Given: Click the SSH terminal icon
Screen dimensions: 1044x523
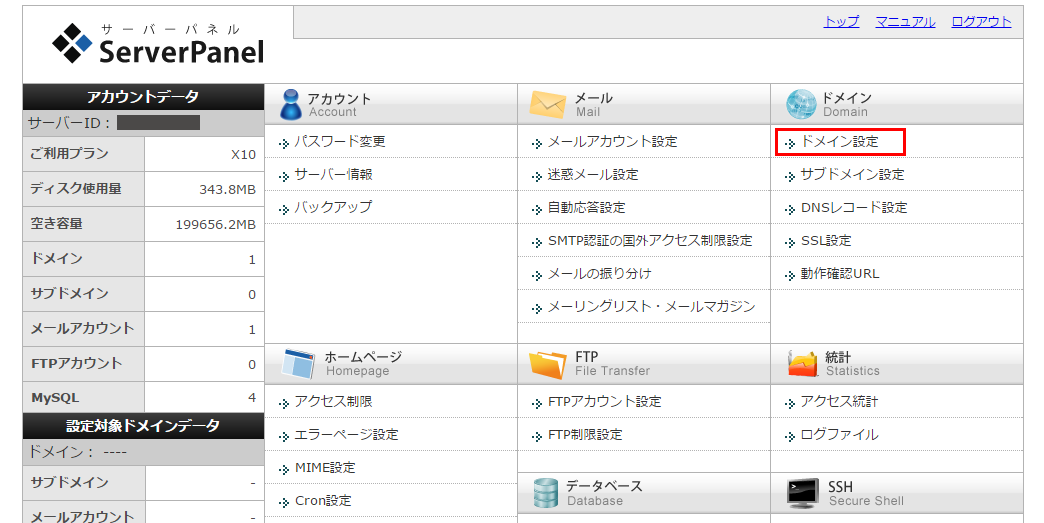Looking at the screenshot, I should point(803,493).
